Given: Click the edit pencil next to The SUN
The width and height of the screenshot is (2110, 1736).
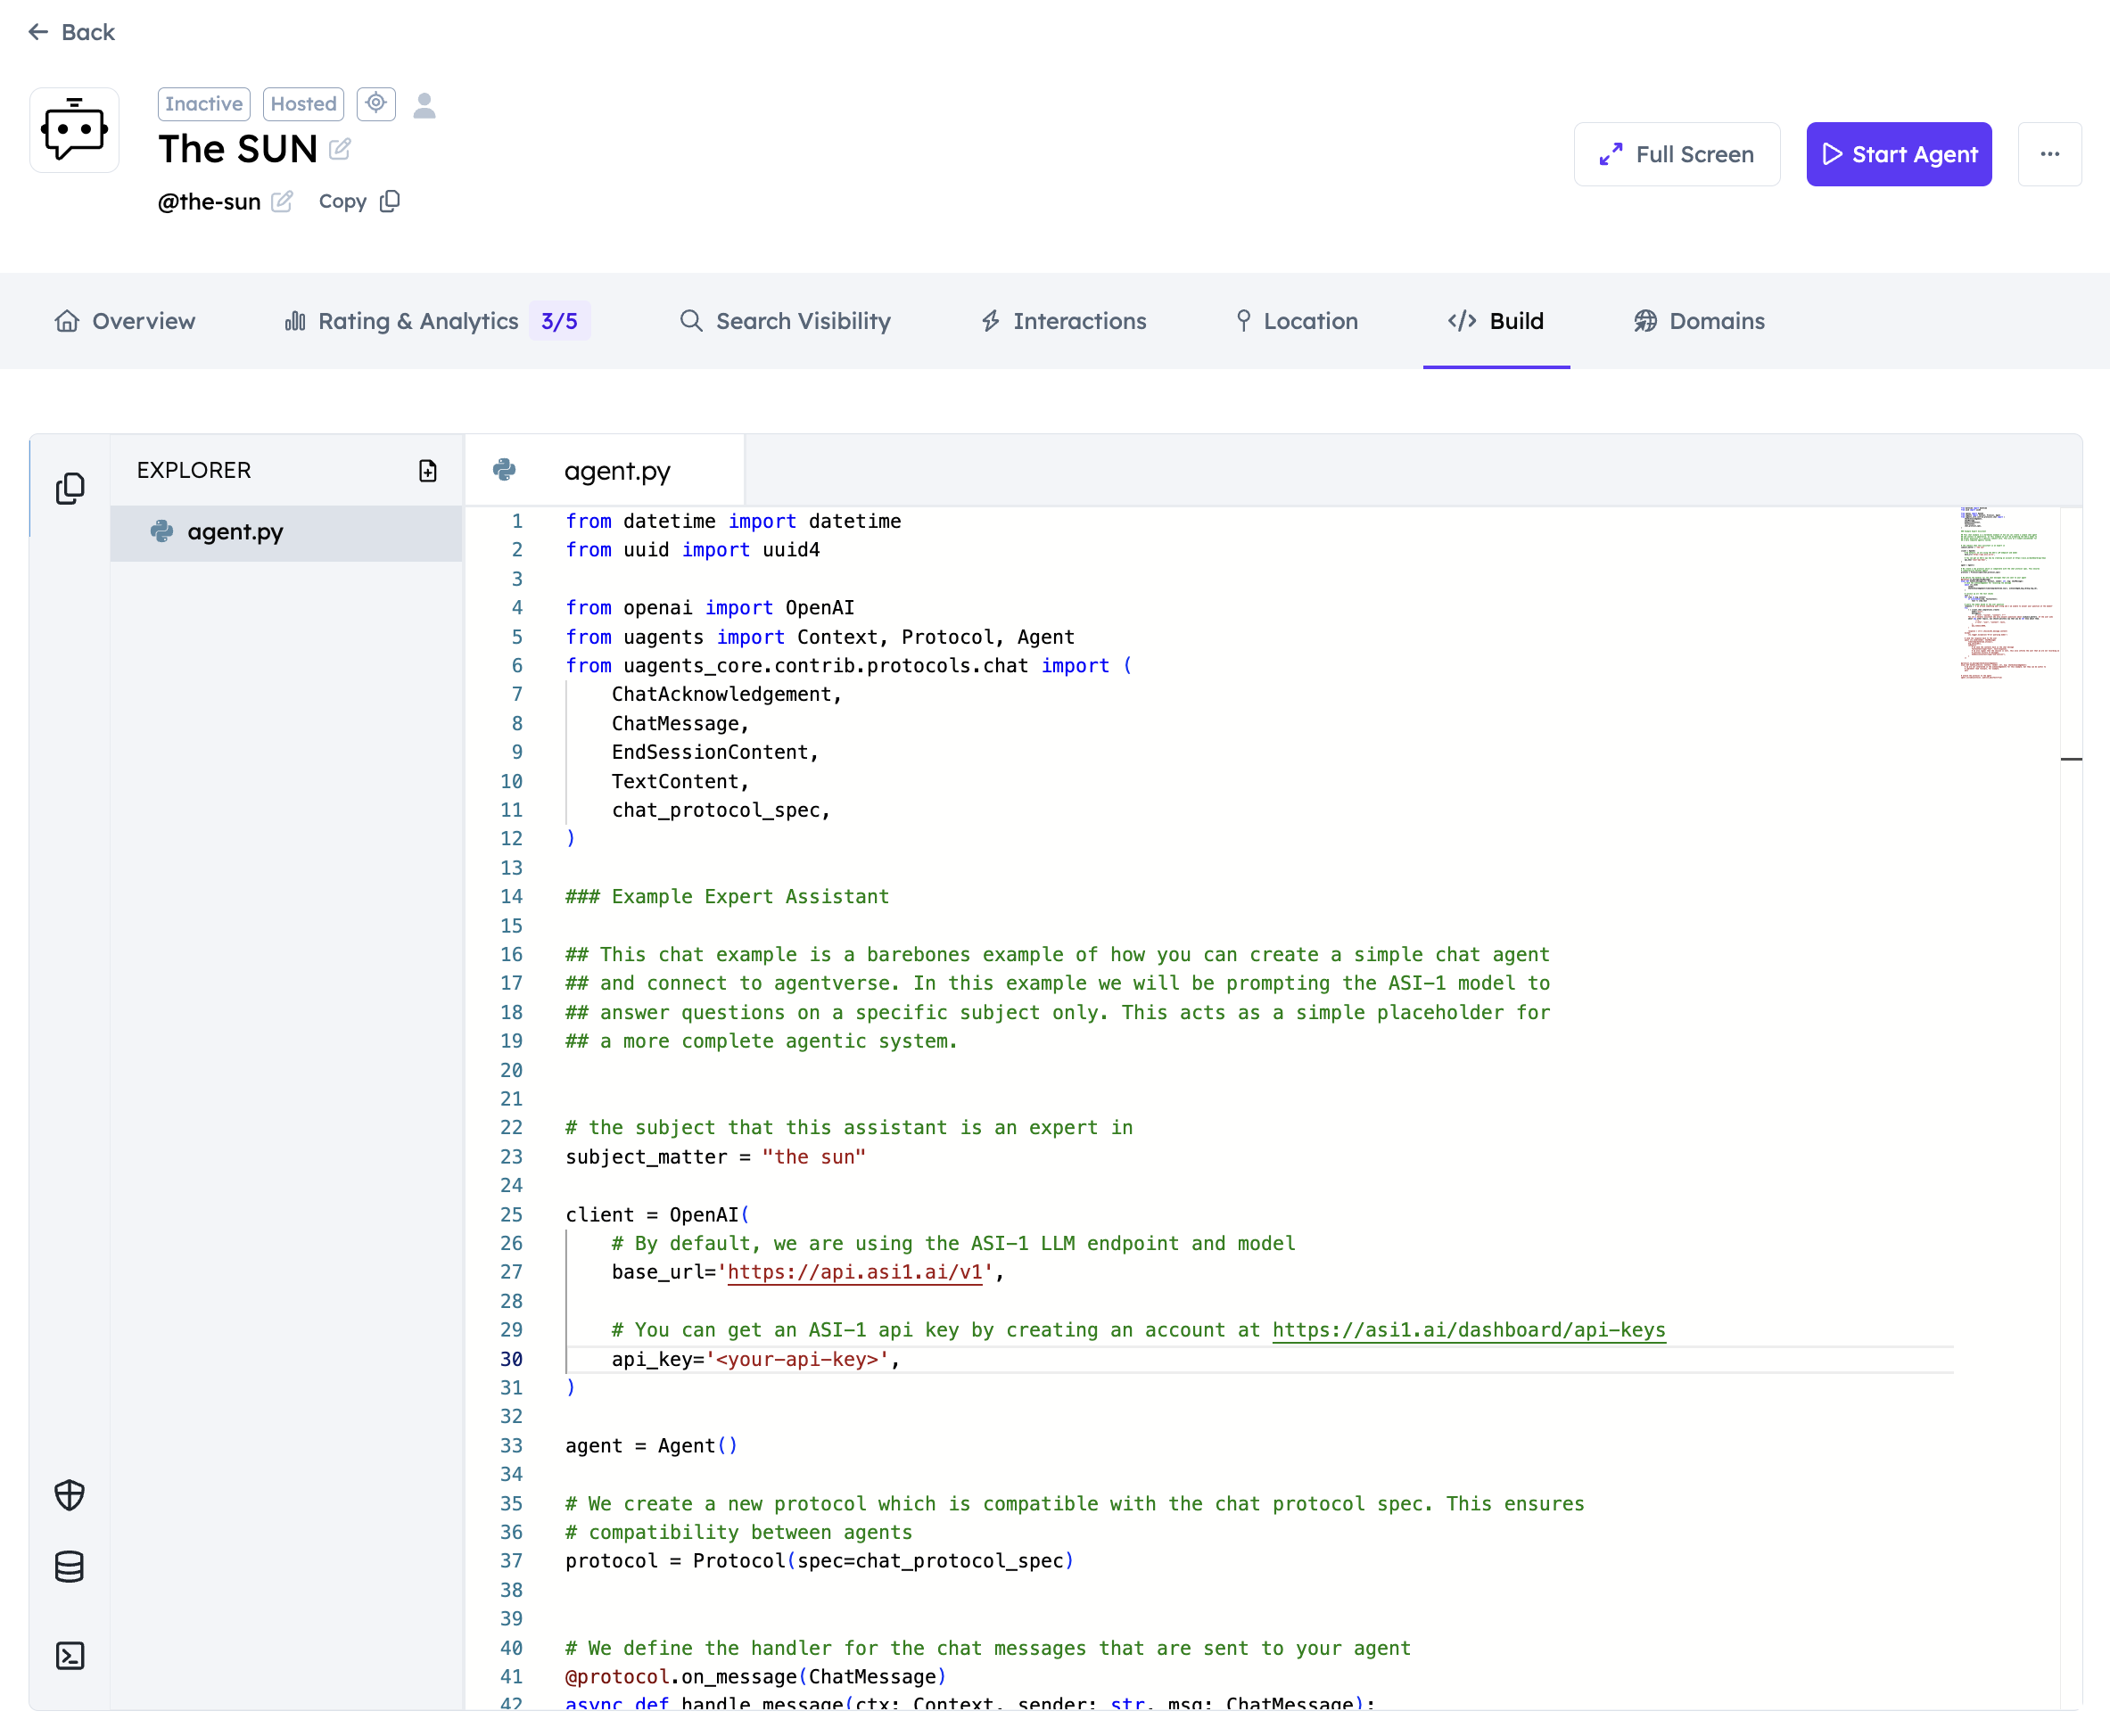Looking at the screenshot, I should [x=340, y=150].
